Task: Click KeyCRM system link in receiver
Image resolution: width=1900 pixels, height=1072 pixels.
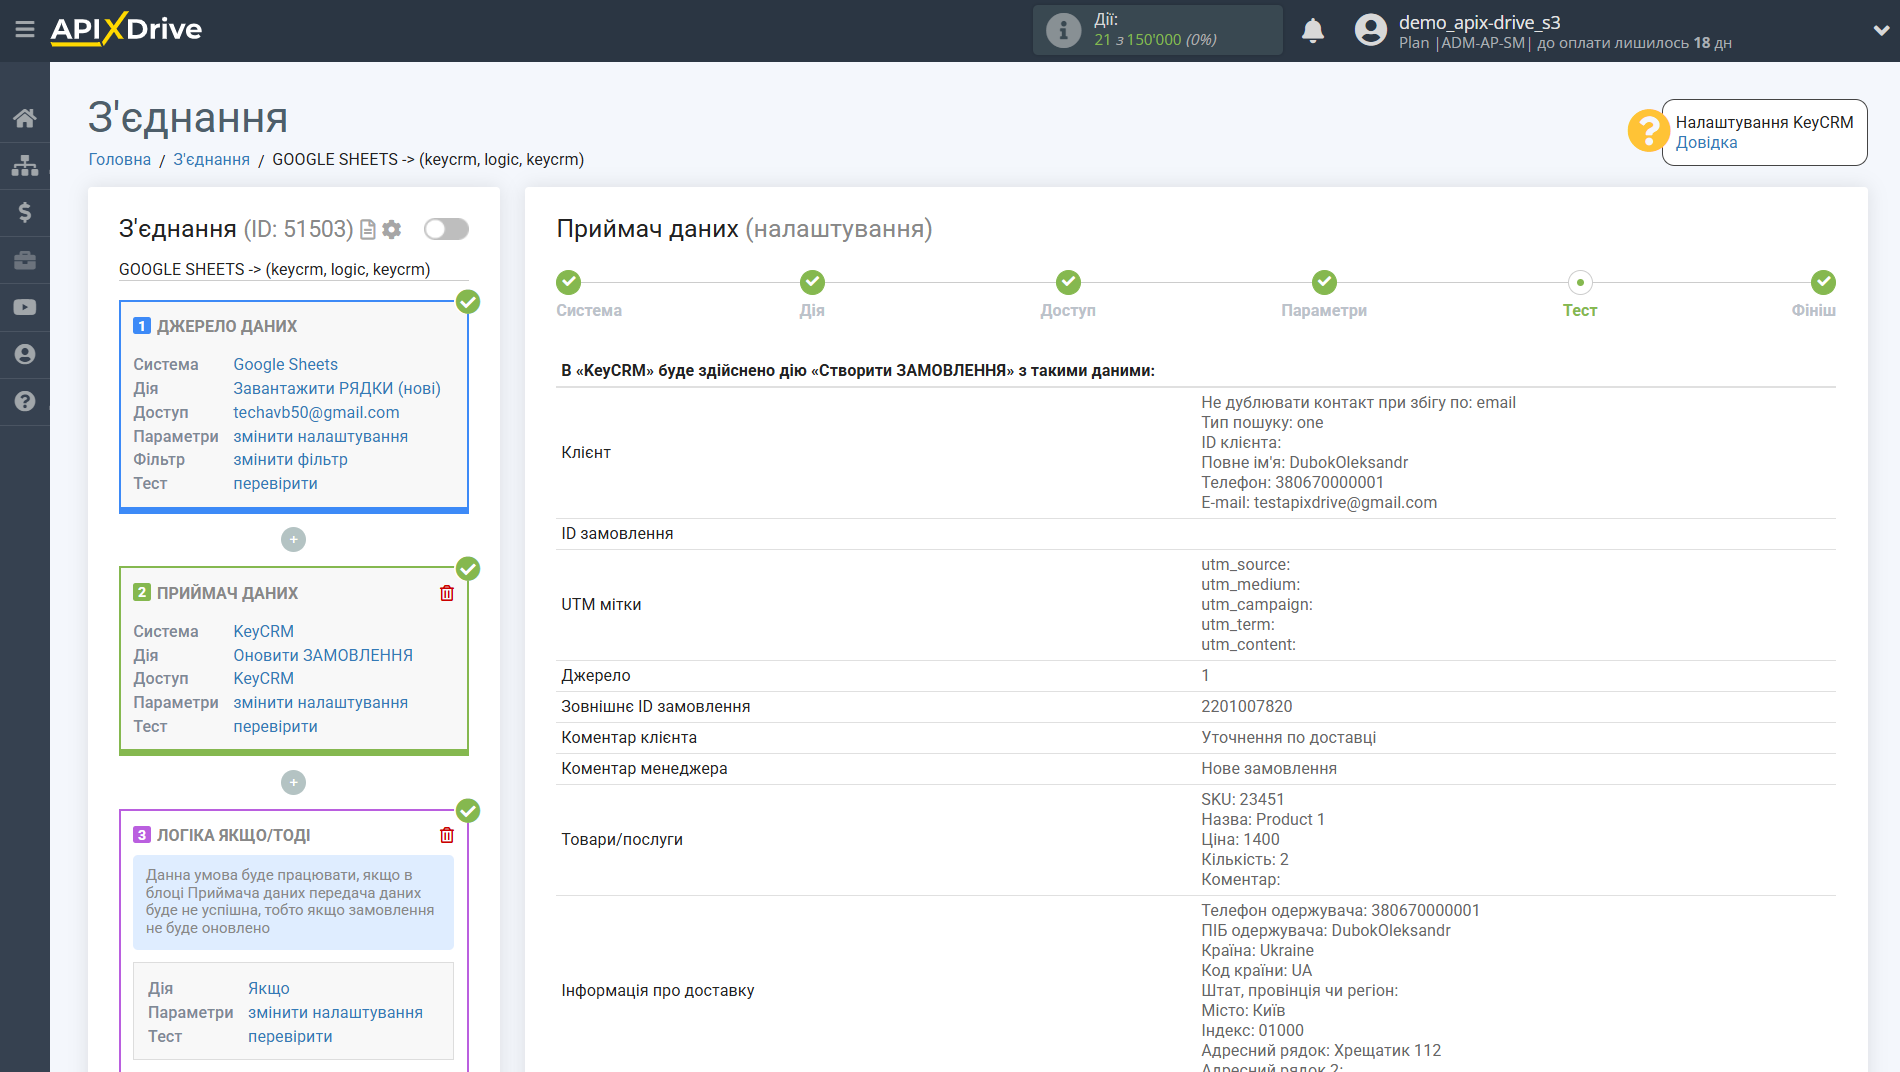Action: (x=263, y=631)
